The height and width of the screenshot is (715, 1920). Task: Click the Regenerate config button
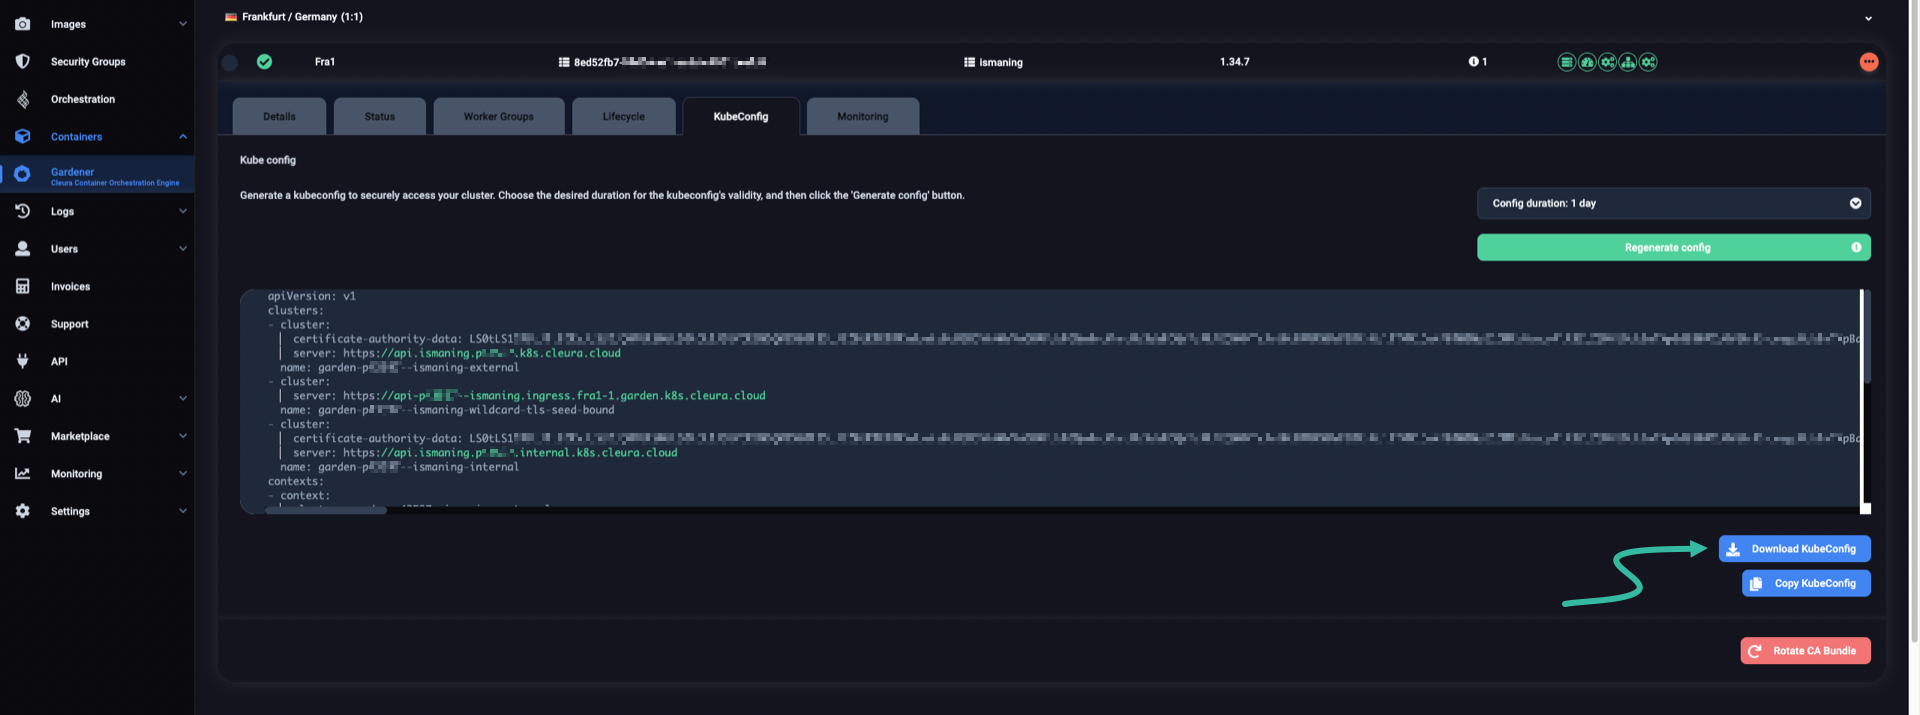click(x=1673, y=247)
